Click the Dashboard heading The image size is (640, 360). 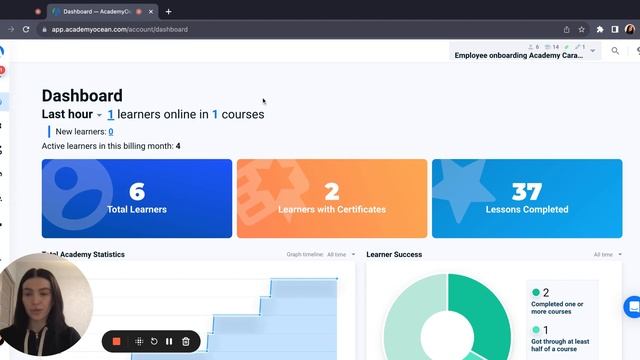pos(82,96)
